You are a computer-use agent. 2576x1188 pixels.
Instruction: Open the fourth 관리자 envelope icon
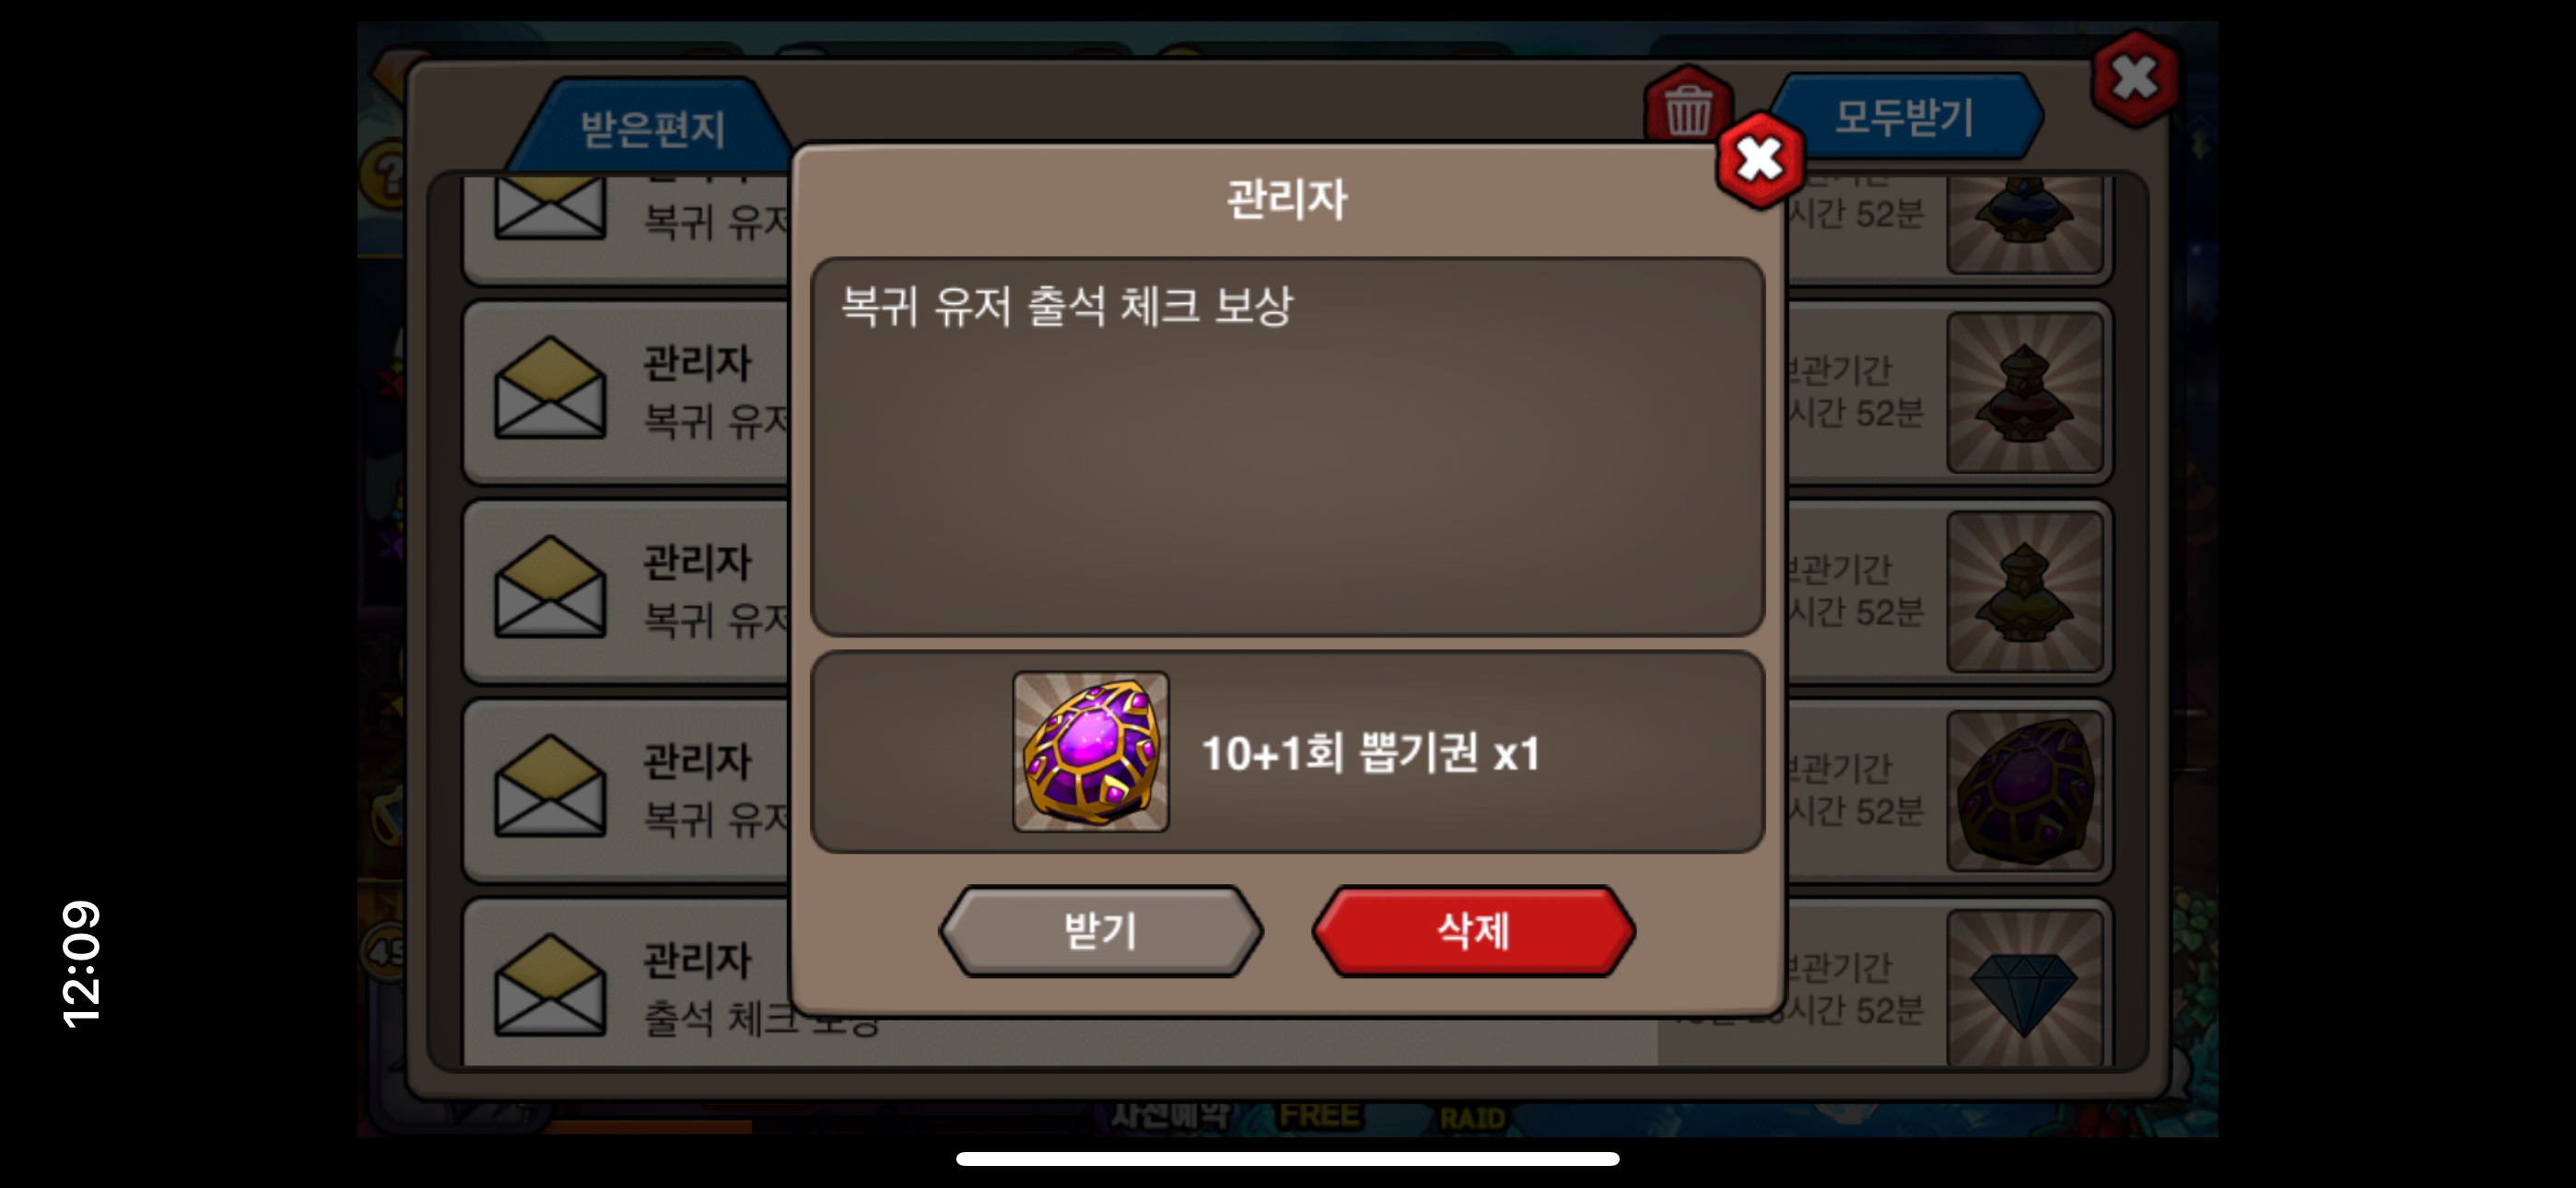tap(550, 786)
